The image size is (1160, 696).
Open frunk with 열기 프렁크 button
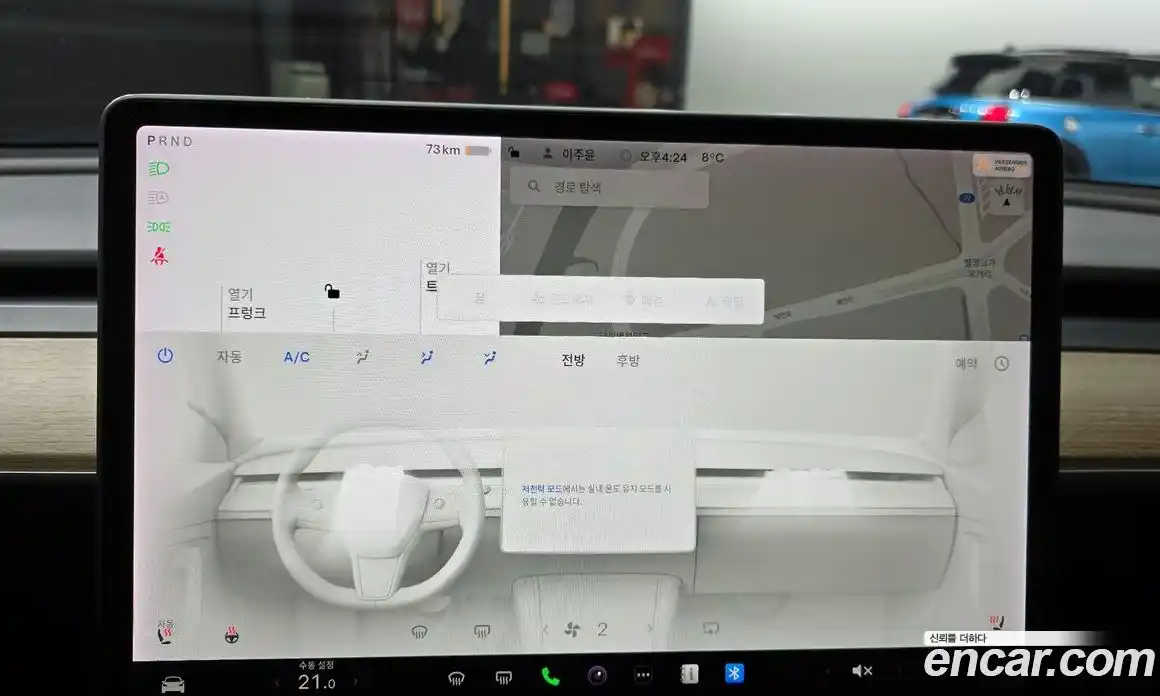tap(246, 303)
